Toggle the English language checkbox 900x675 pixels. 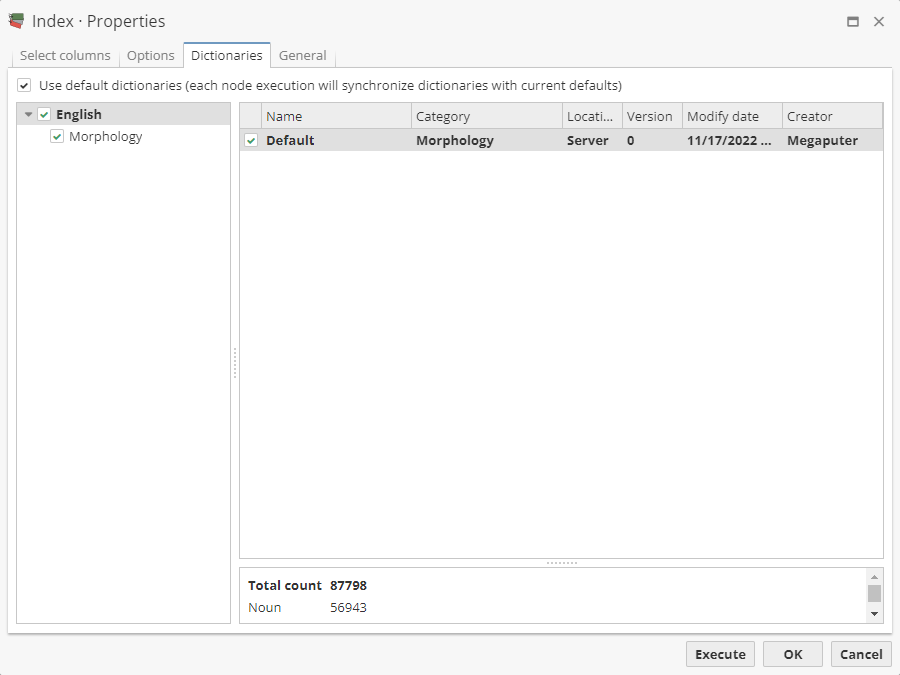click(x=44, y=114)
